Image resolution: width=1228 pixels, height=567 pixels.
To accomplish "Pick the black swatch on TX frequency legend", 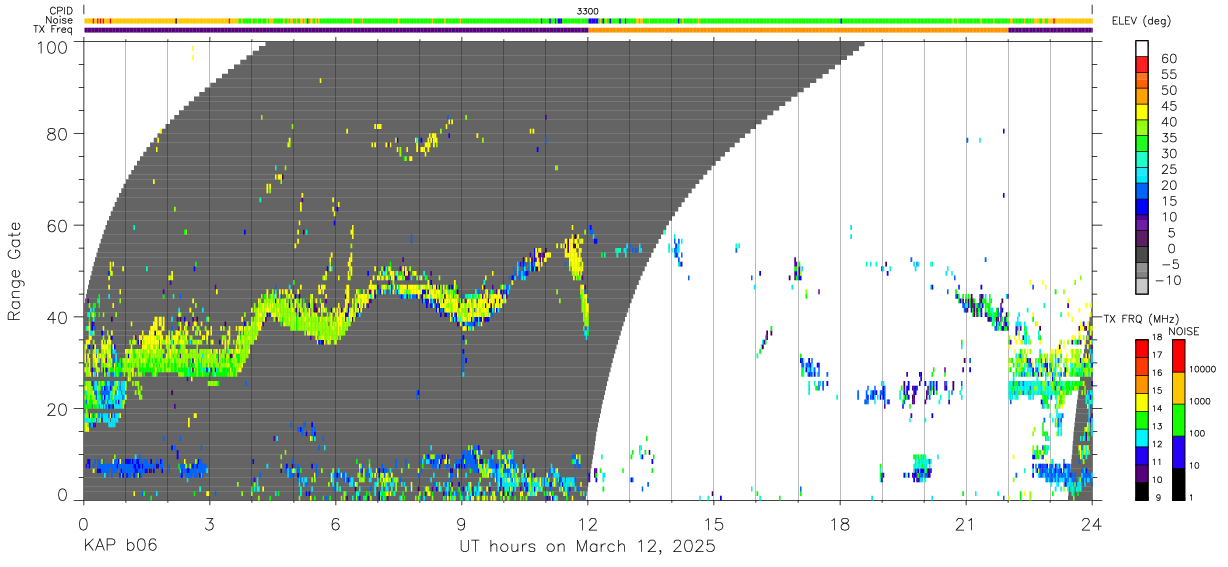I will 1143,491.
